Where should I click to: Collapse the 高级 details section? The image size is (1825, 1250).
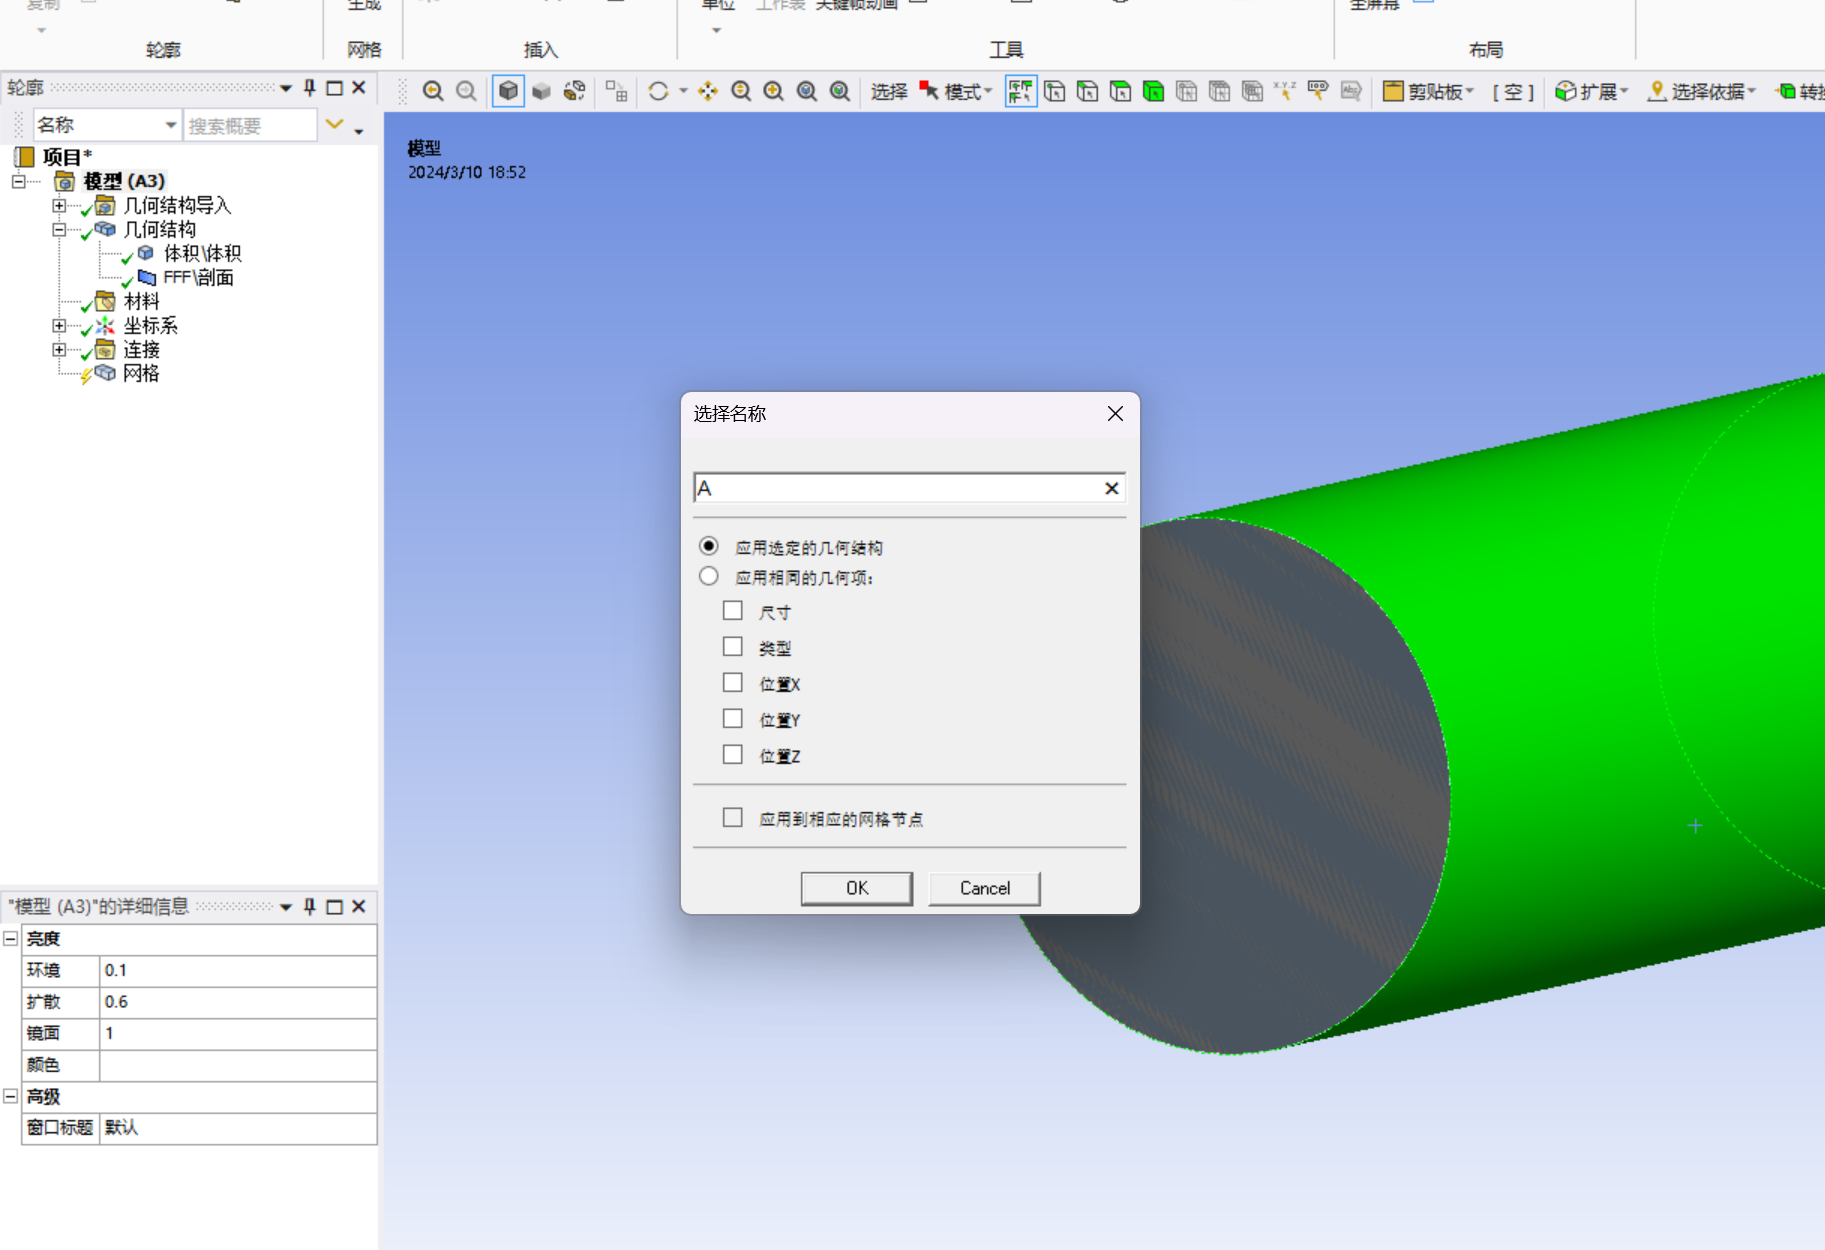[x=10, y=1096]
